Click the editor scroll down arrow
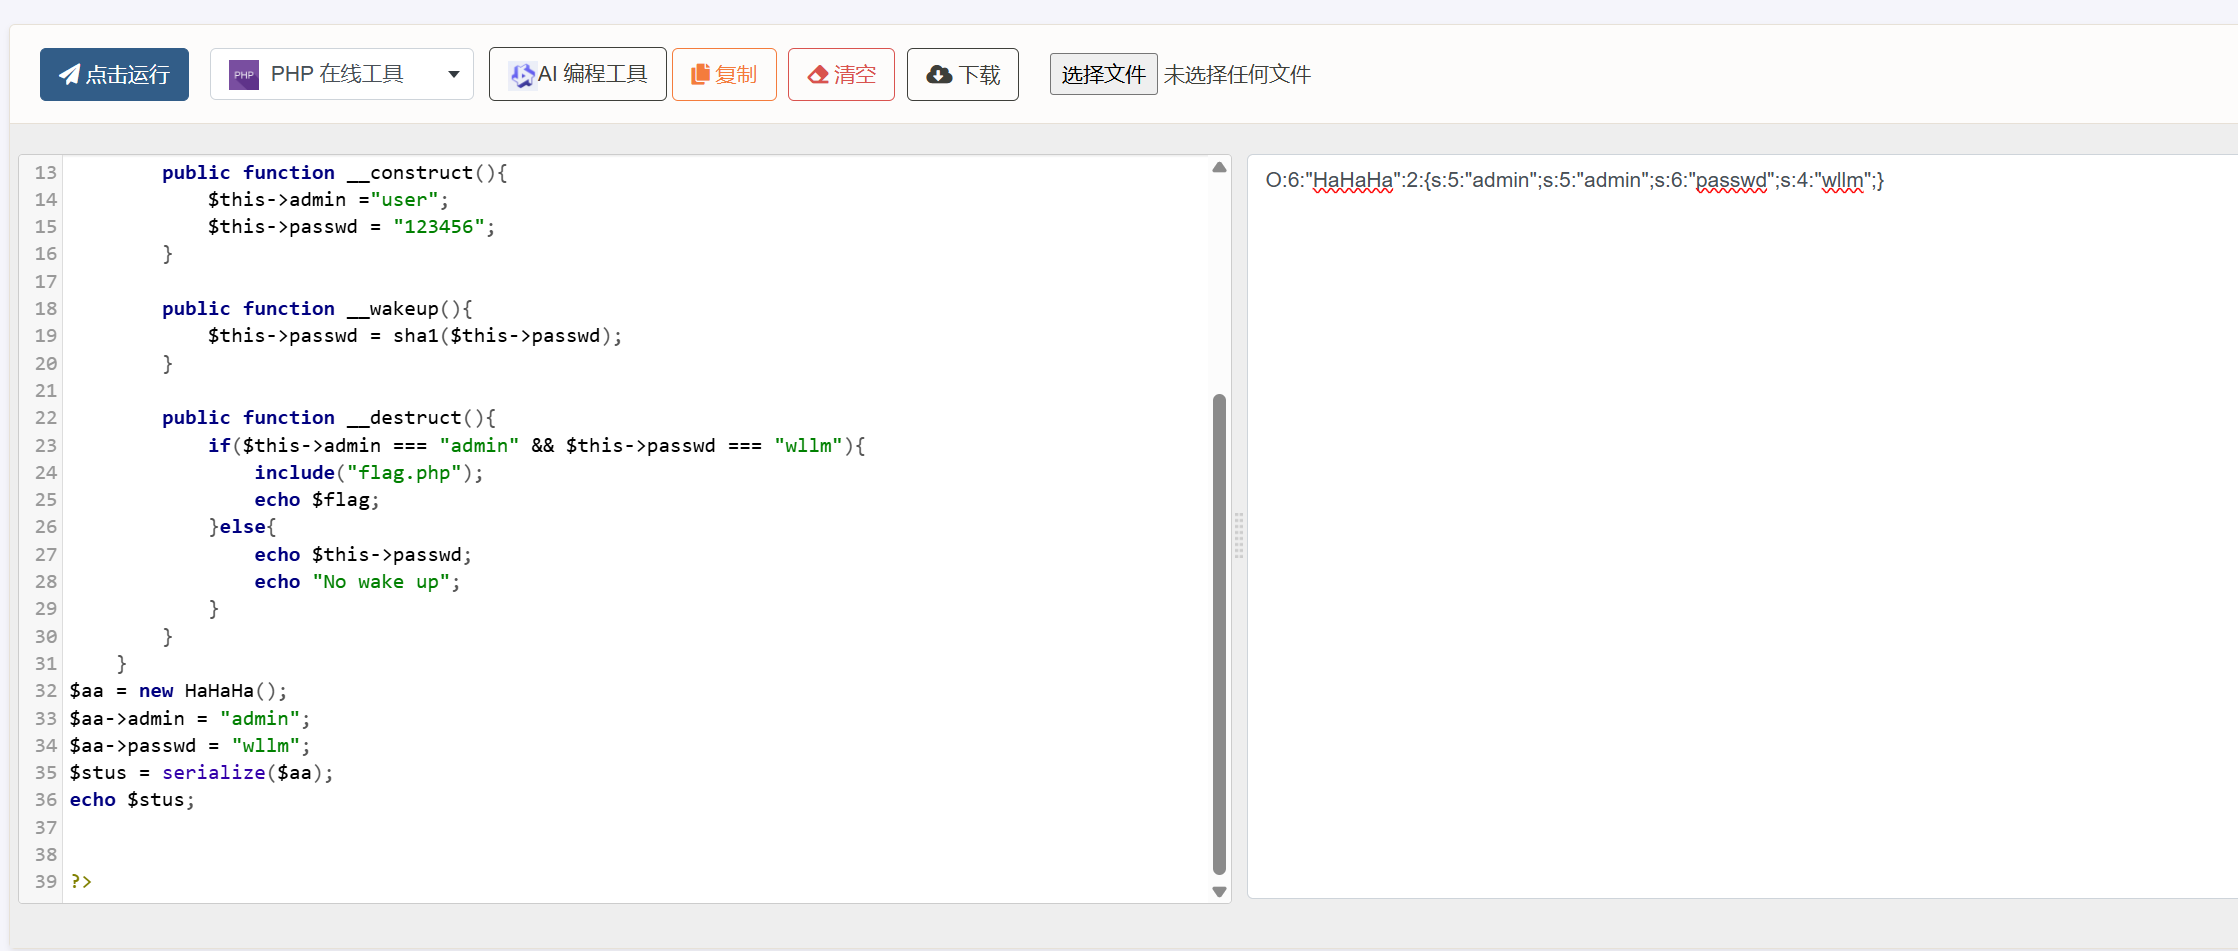 click(1219, 892)
